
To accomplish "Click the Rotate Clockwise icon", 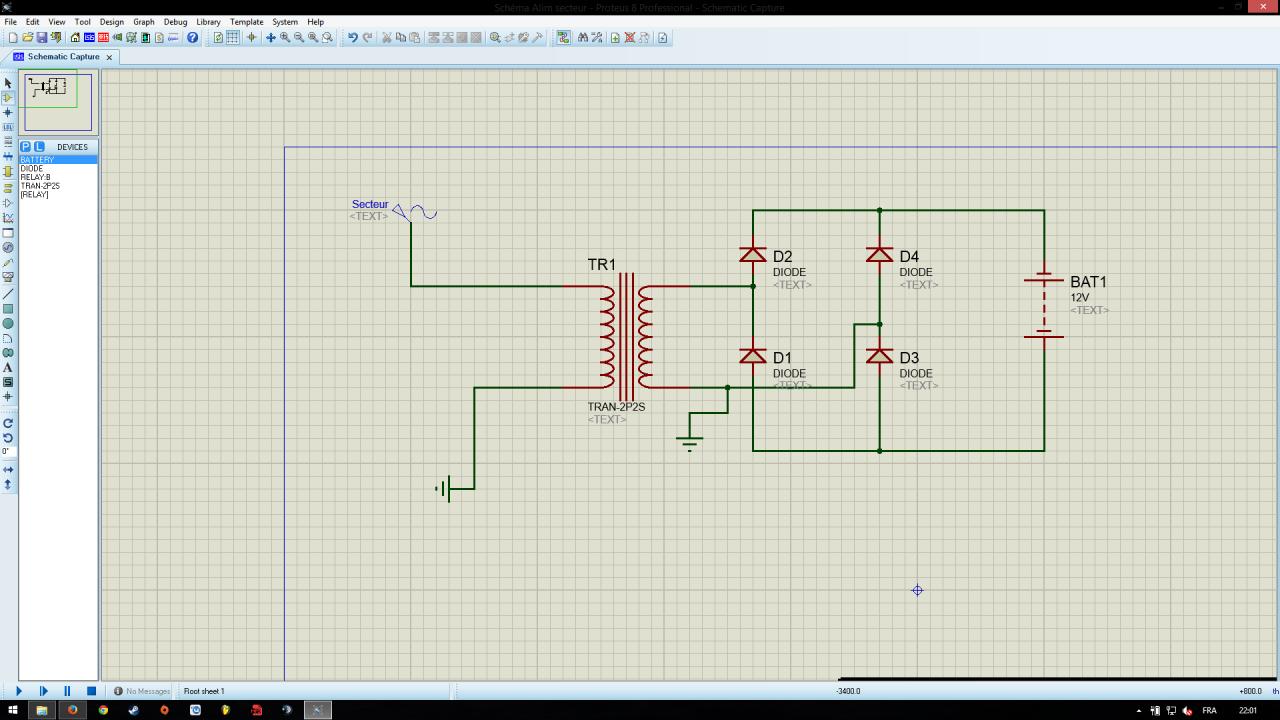I will pos(8,423).
